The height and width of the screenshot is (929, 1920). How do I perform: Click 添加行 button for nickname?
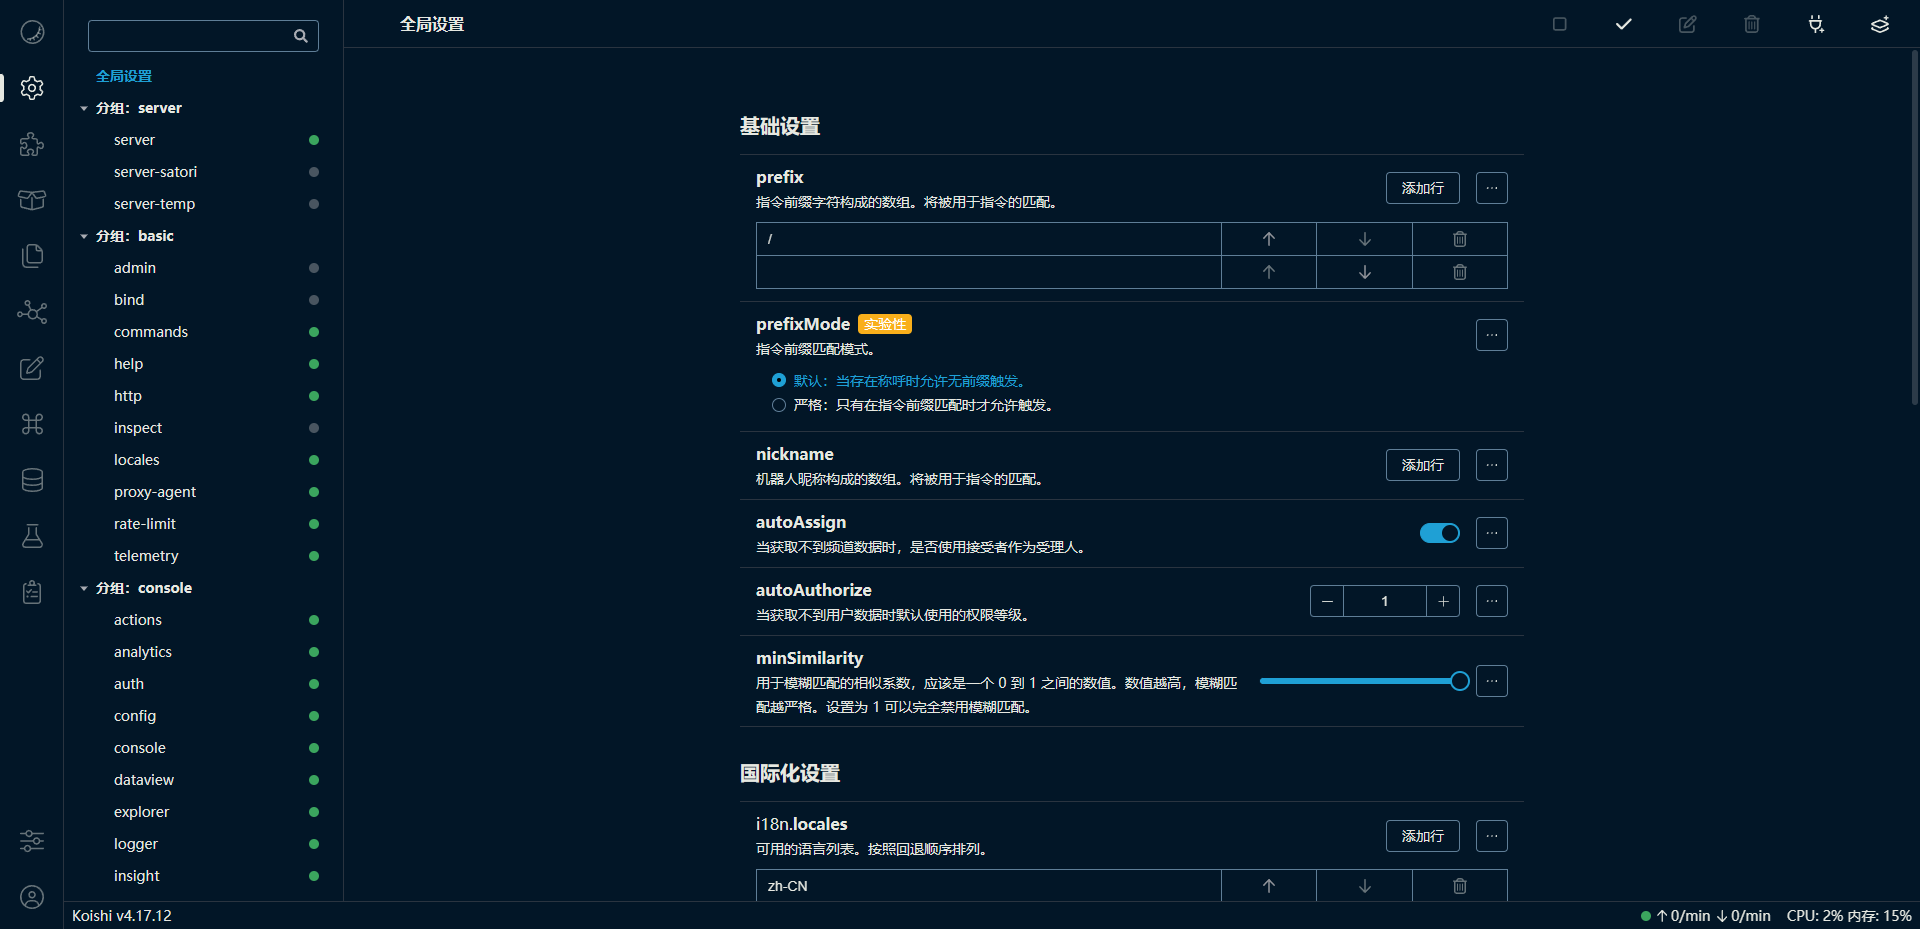(1422, 465)
